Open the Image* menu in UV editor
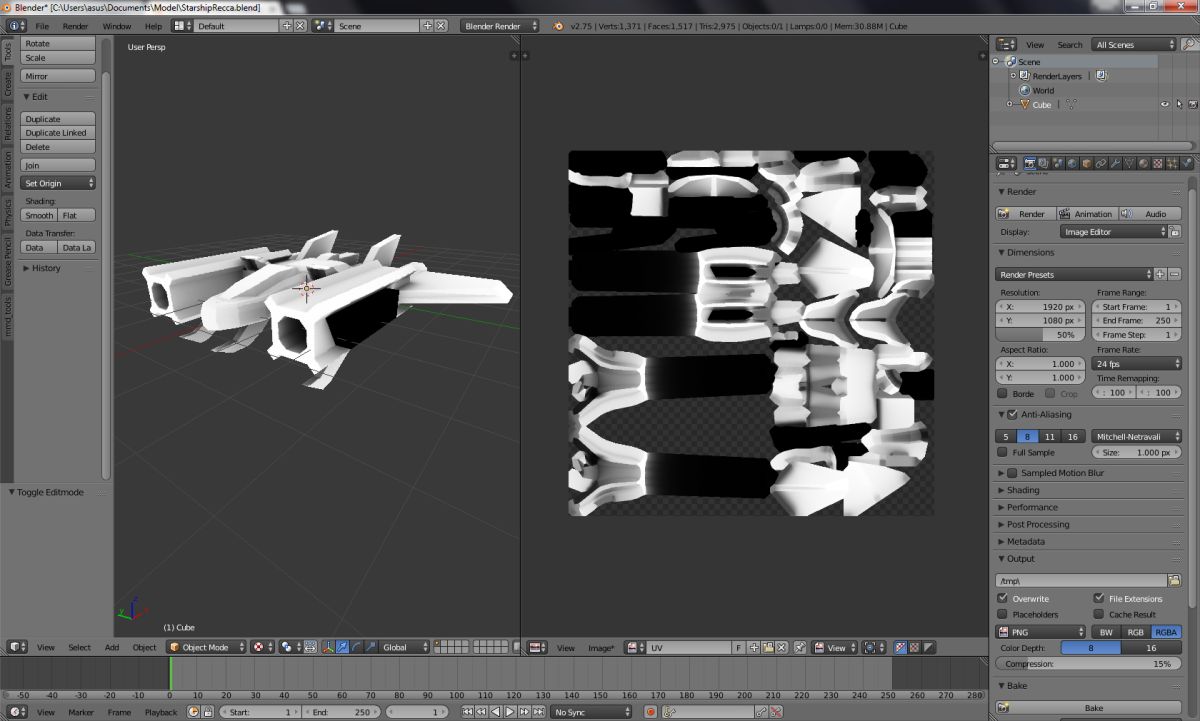Screen dimensions: 1200x721 [601, 648]
